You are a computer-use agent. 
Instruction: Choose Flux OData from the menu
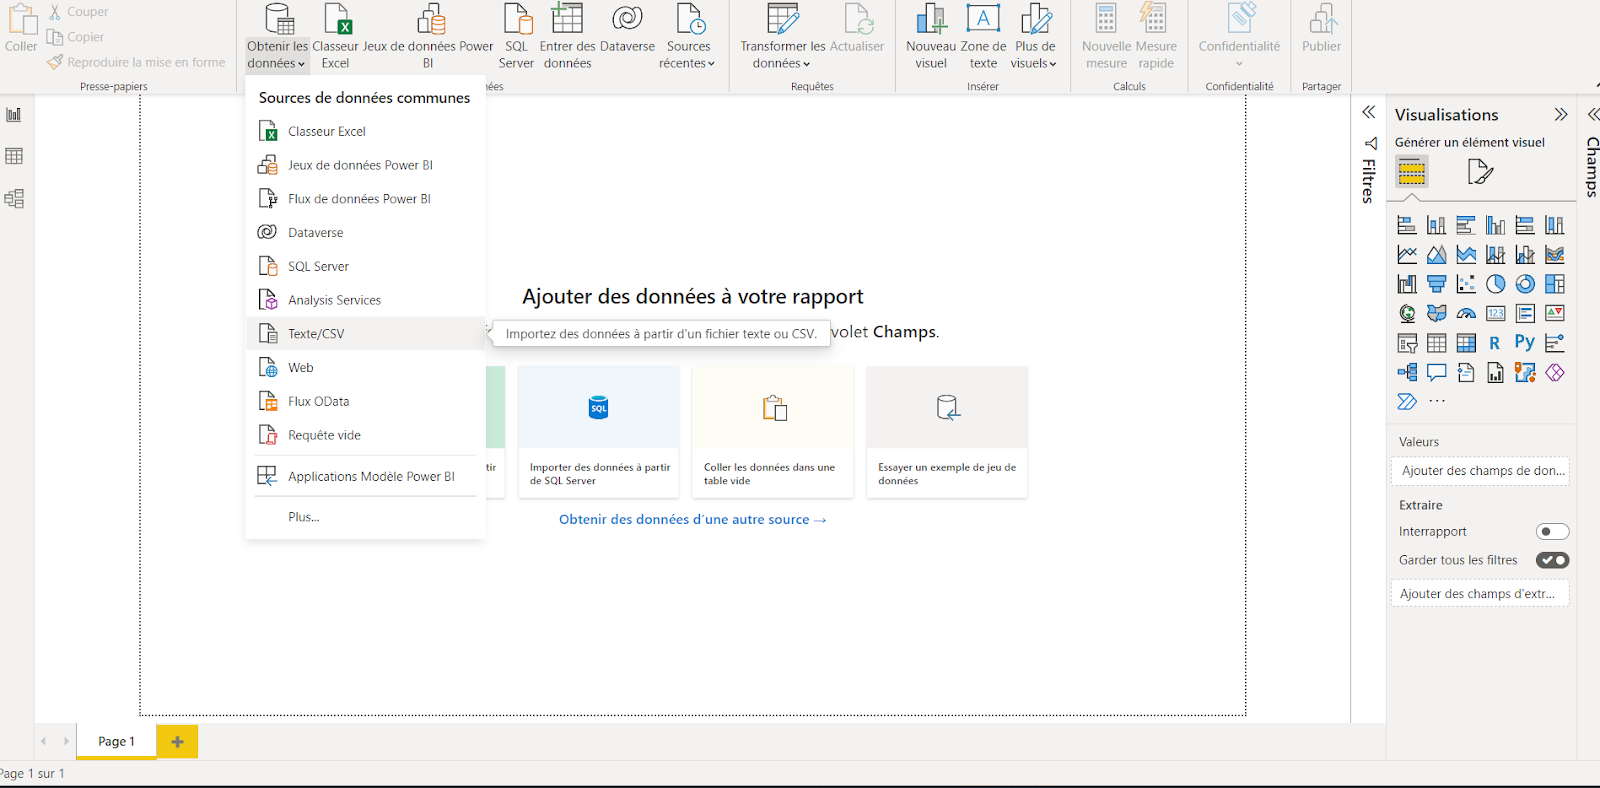click(365, 402)
